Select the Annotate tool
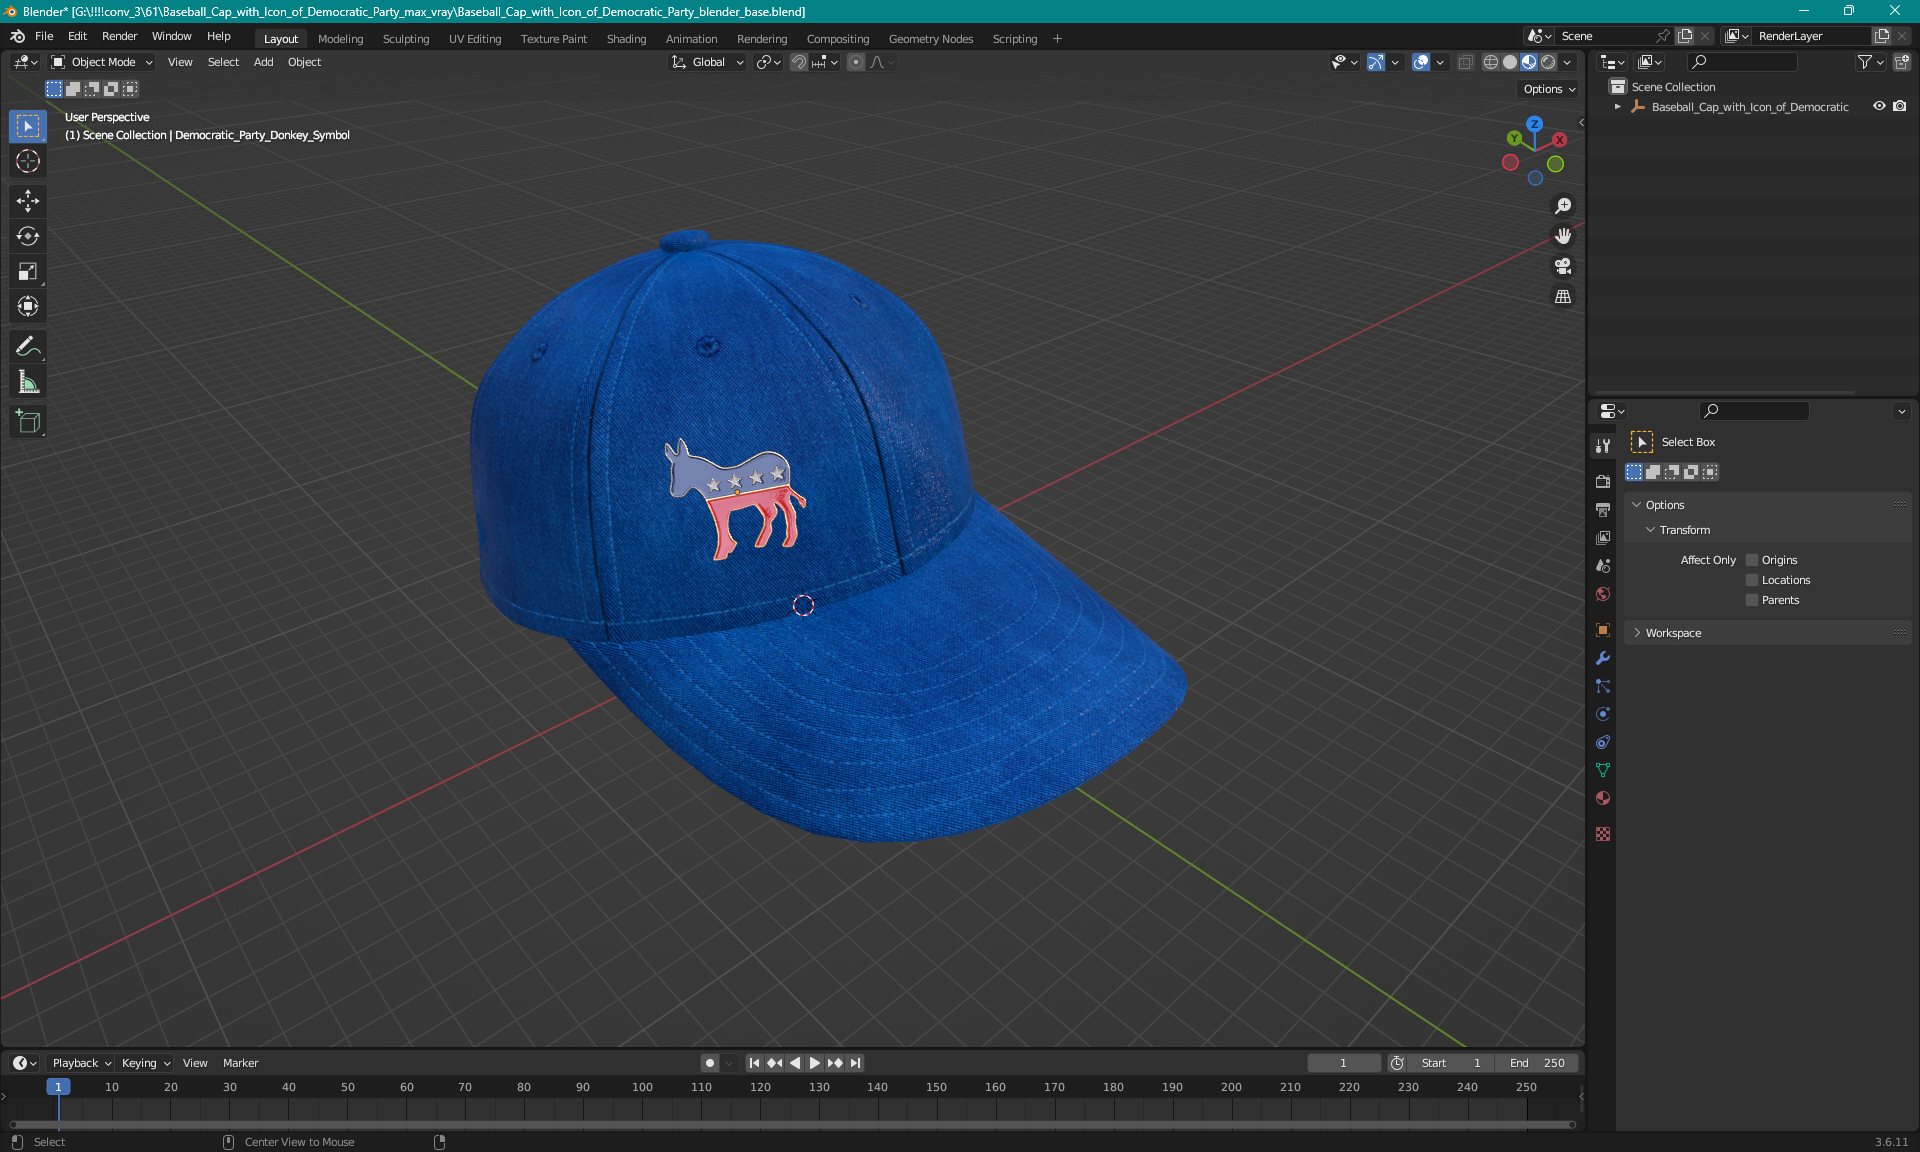The height and width of the screenshot is (1152, 1920). (28, 347)
